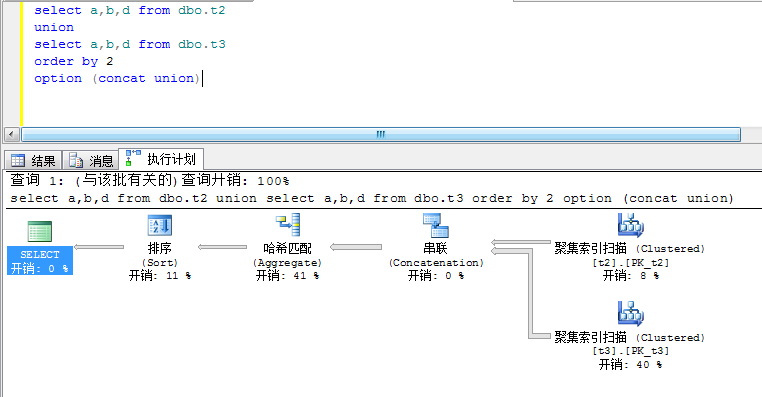
Task: Click the horizontal scrollbar left arrow
Action: click(x=11, y=135)
